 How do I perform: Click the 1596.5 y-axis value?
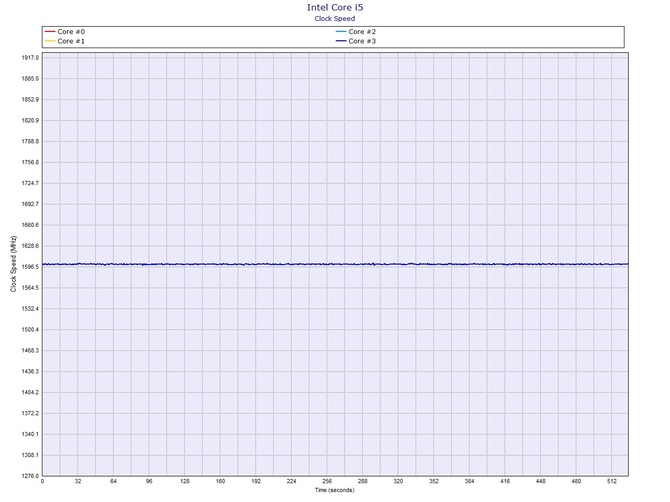(x=30, y=267)
